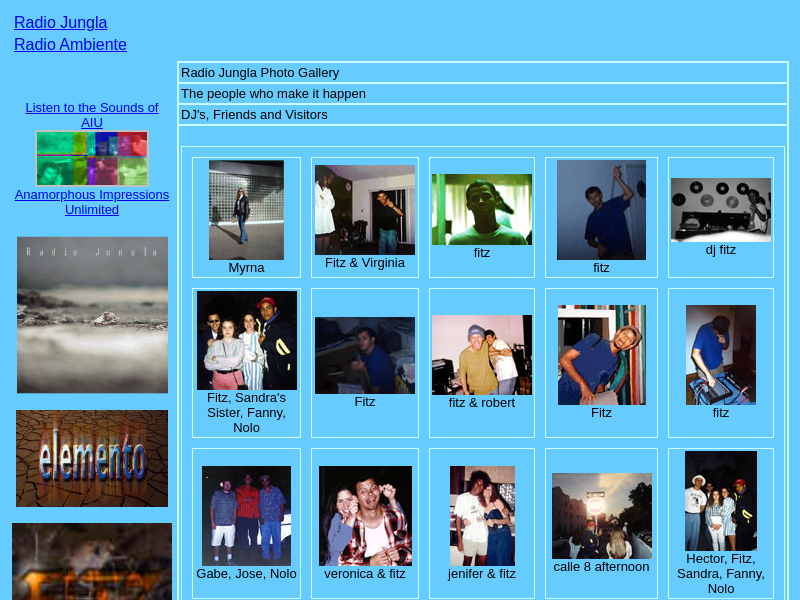Click the DJ's, Friends and Visitors row
800x600 pixels.
tap(254, 115)
